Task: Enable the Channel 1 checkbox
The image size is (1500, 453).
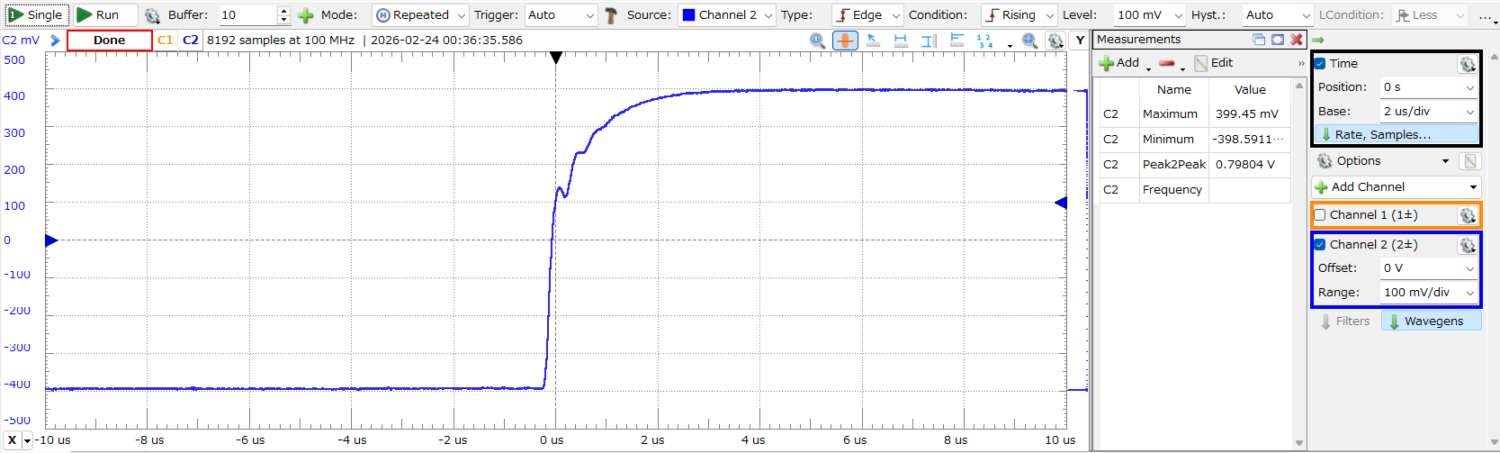Action: click(1320, 215)
